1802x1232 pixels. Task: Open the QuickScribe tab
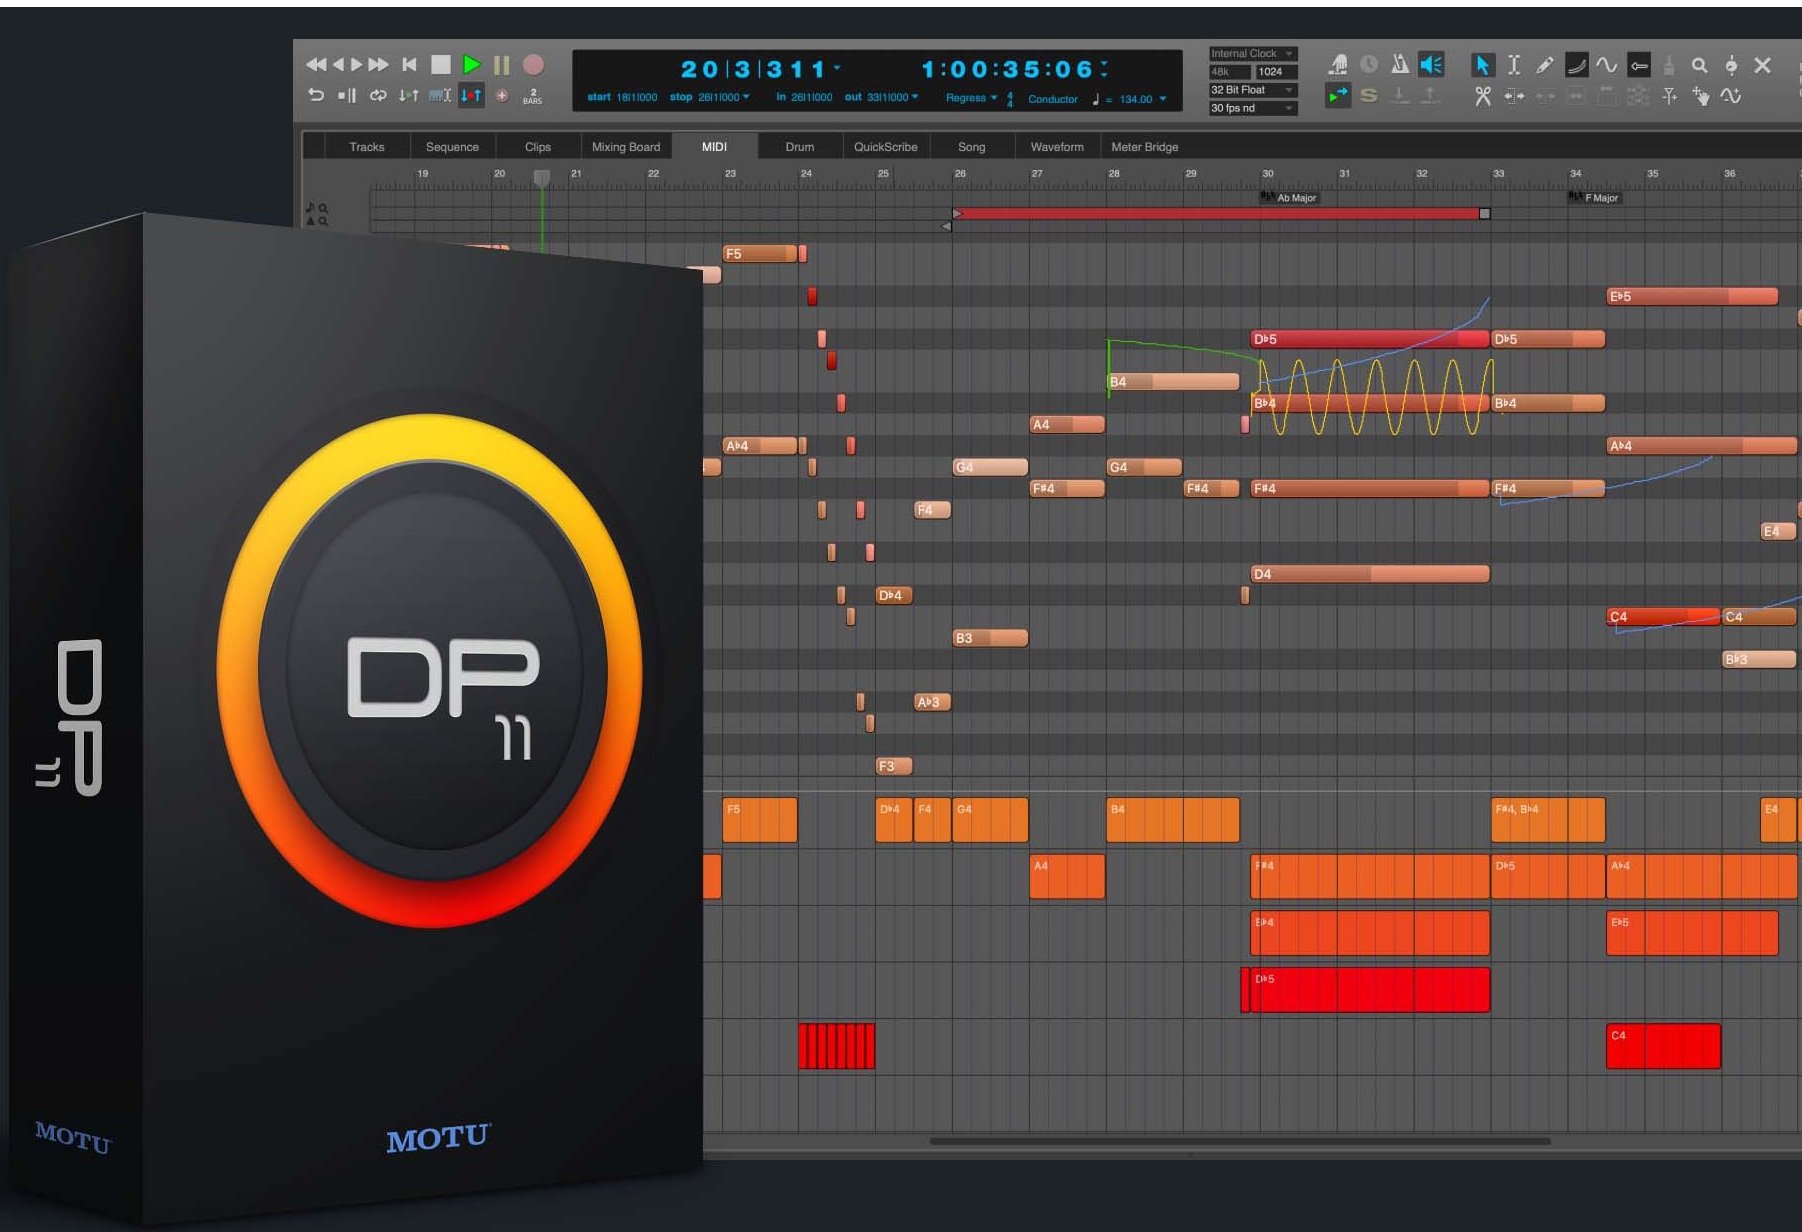(x=885, y=147)
